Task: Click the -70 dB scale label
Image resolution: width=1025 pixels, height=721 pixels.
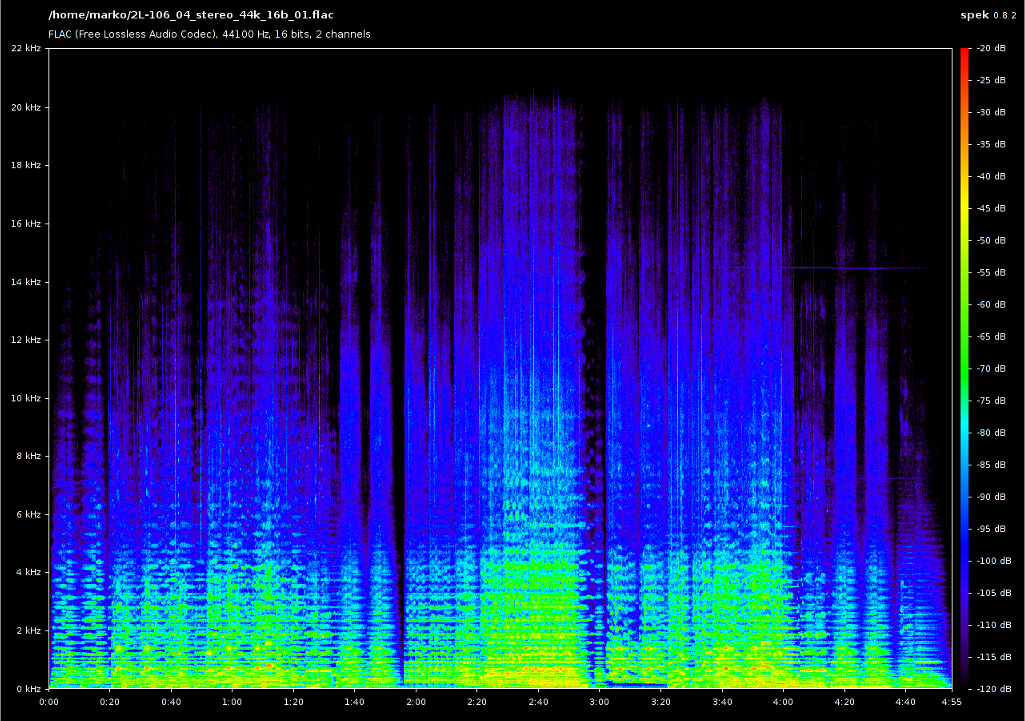Action: click(x=990, y=369)
